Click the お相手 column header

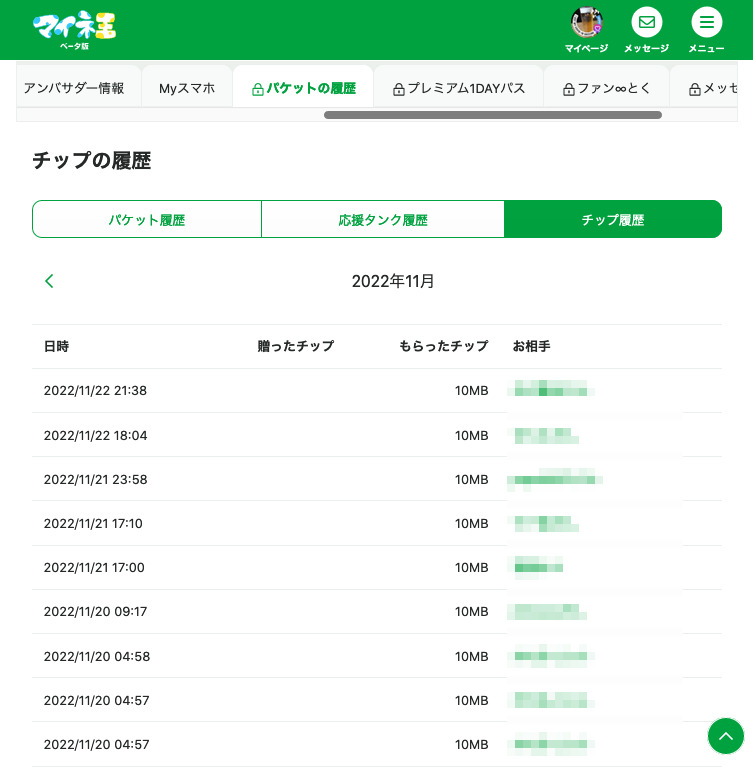[532, 346]
